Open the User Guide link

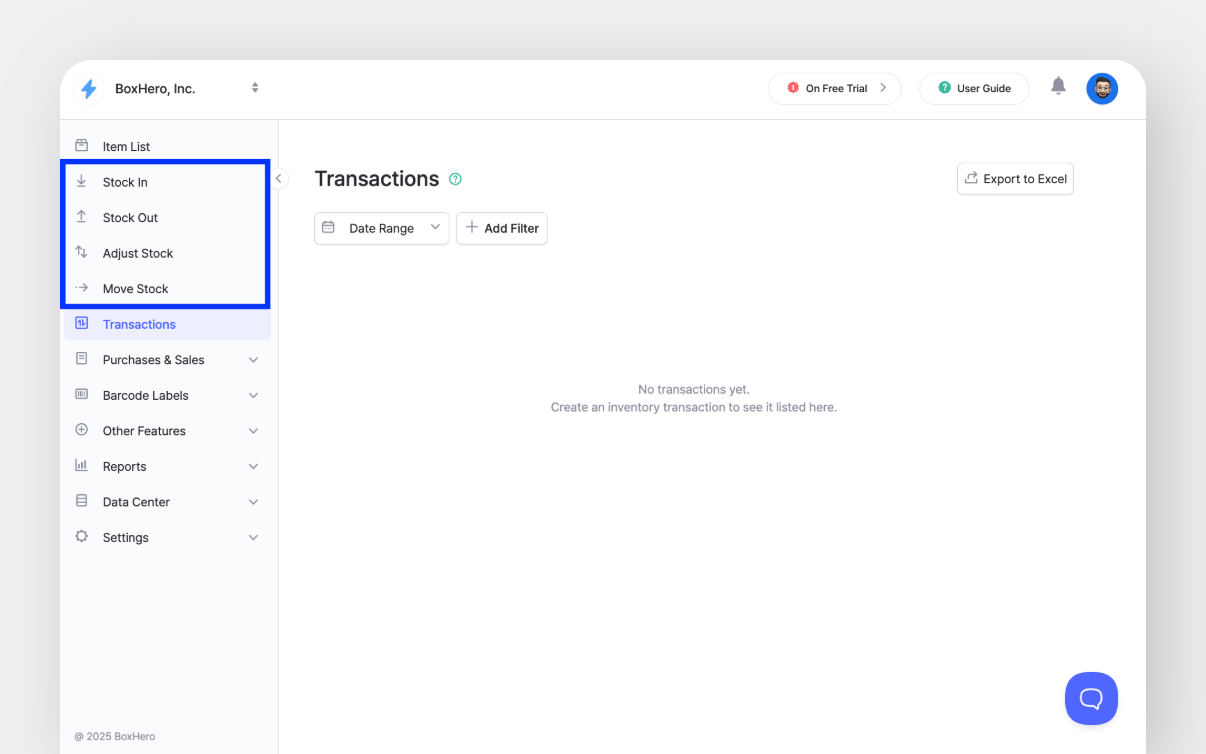coord(974,89)
